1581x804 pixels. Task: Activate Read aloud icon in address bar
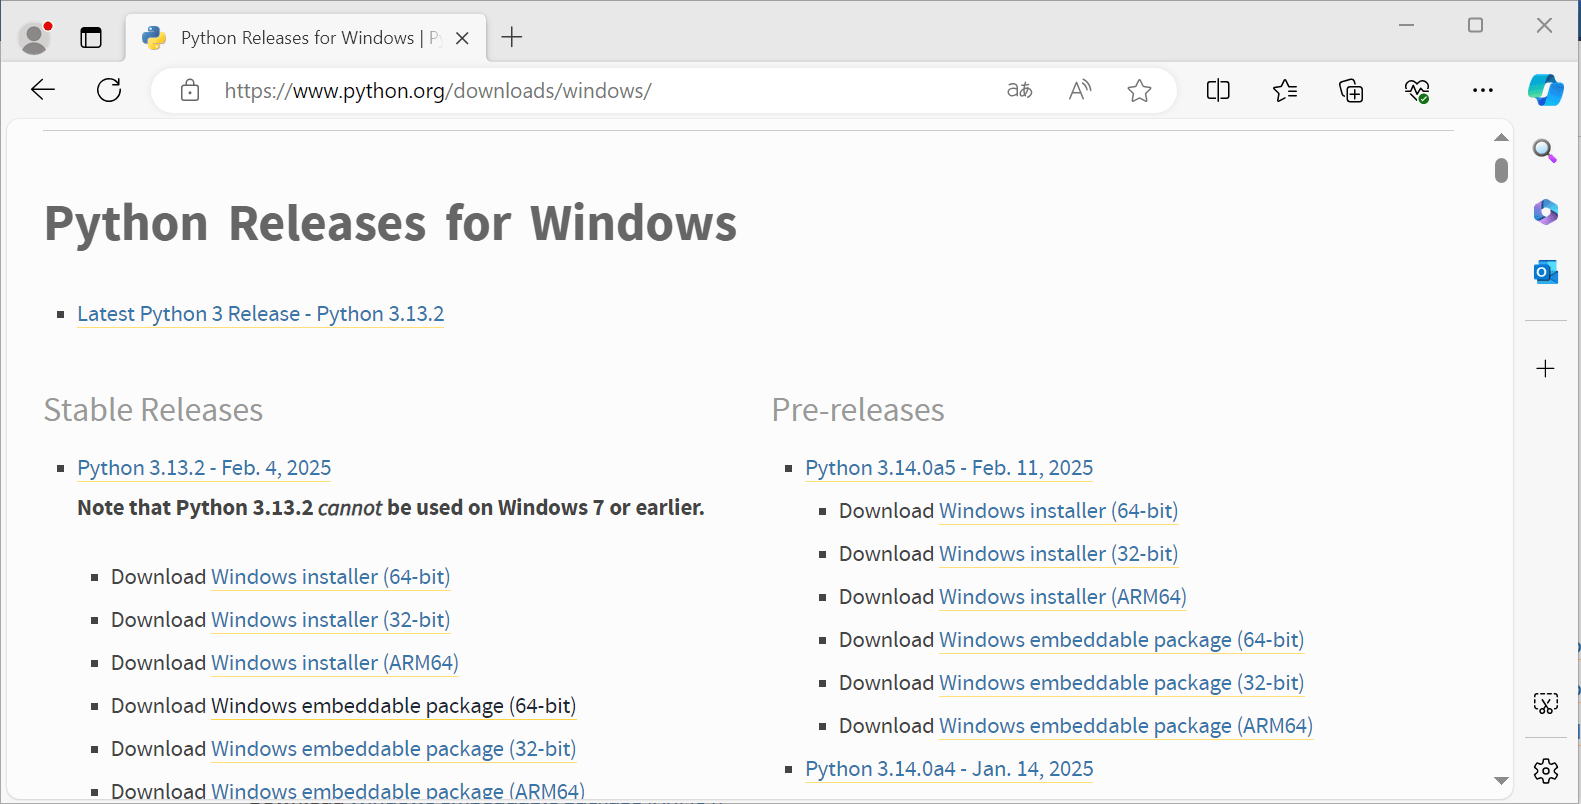tap(1079, 90)
